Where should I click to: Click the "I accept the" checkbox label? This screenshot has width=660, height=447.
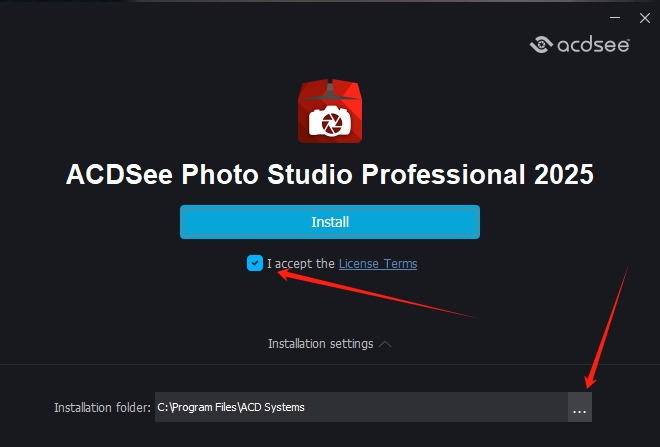coord(301,264)
